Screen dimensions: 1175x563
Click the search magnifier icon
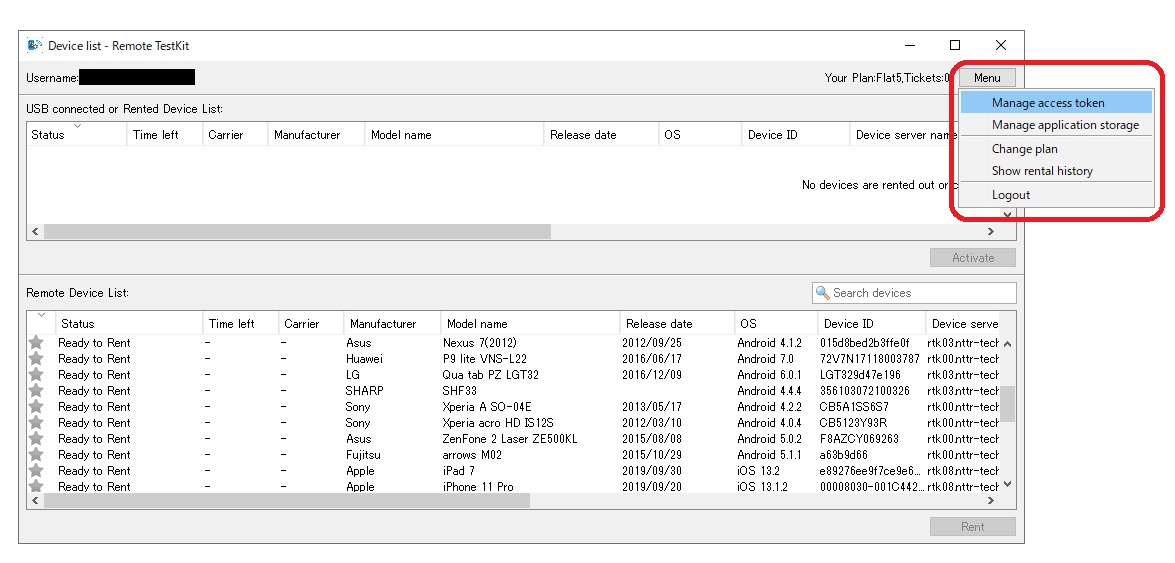pyautogui.click(x=823, y=293)
